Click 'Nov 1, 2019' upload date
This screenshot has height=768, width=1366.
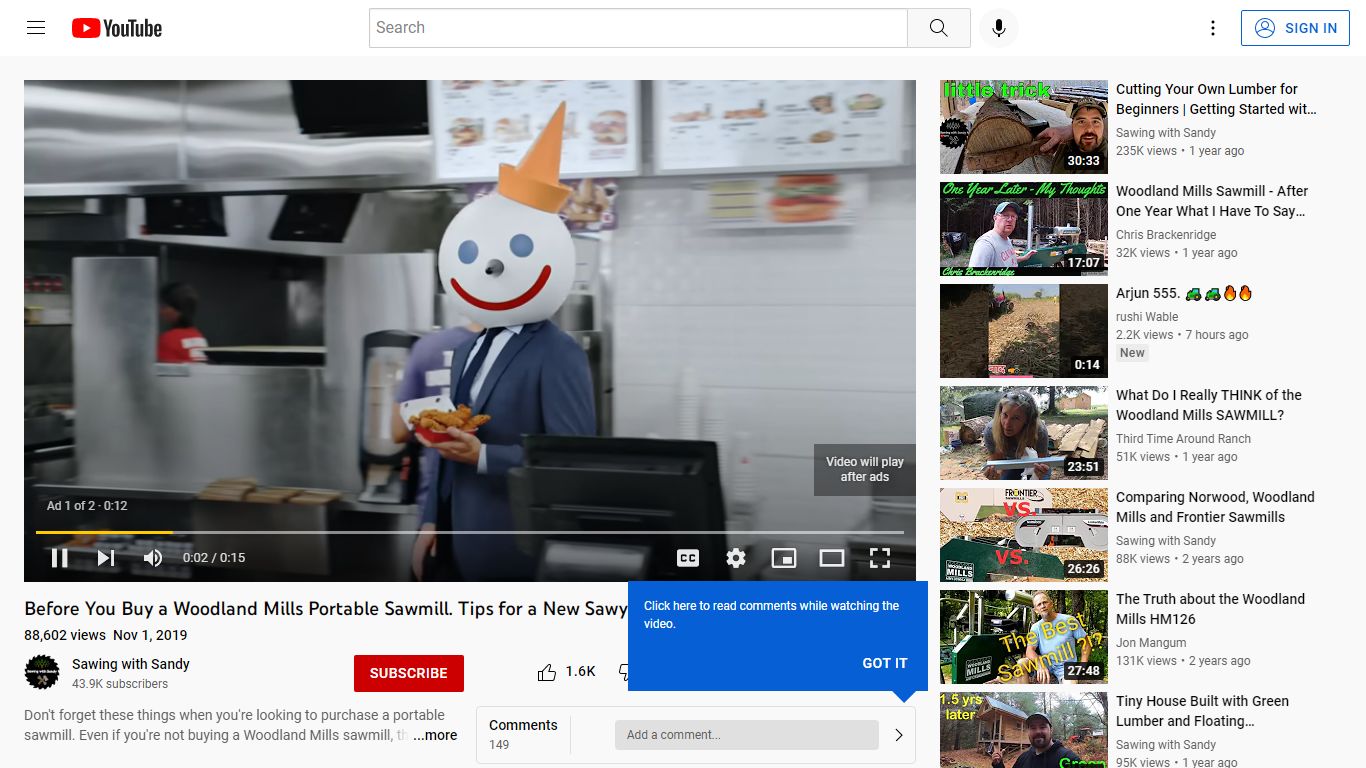tap(150, 635)
